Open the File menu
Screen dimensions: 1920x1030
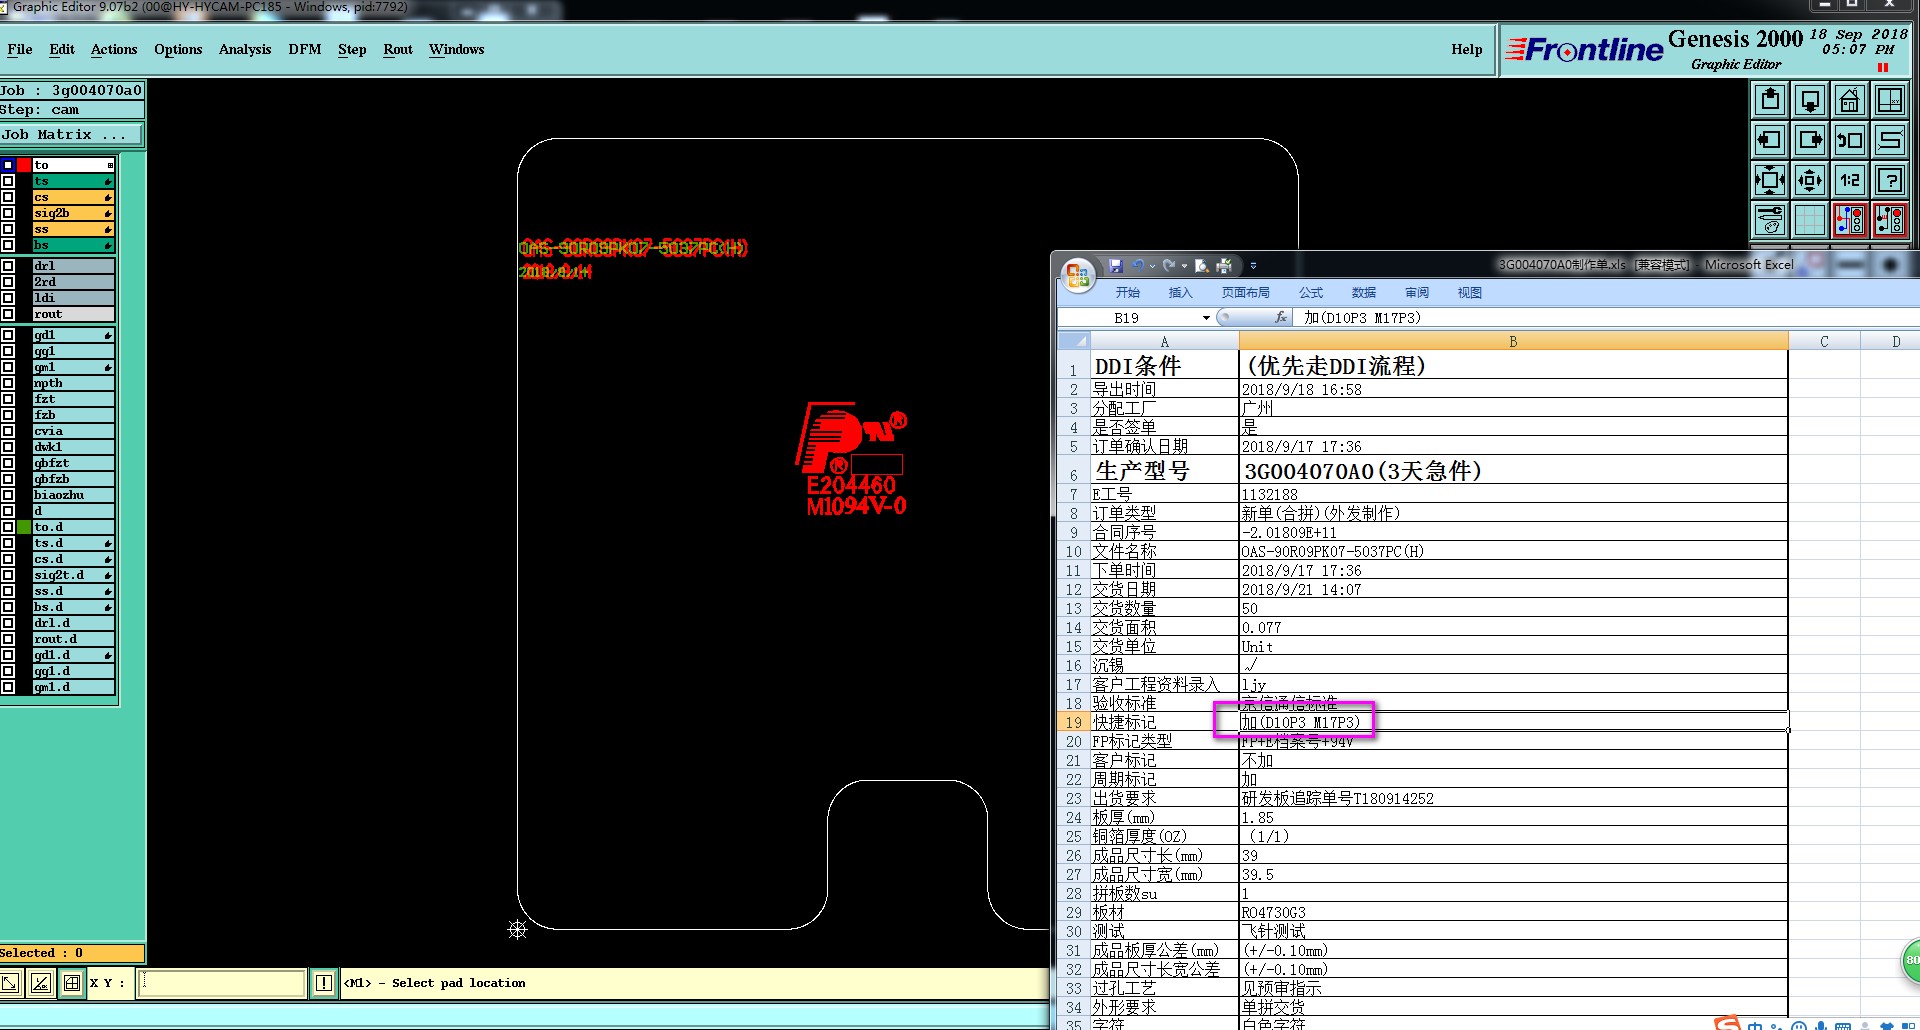pyautogui.click(x=20, y=49)
